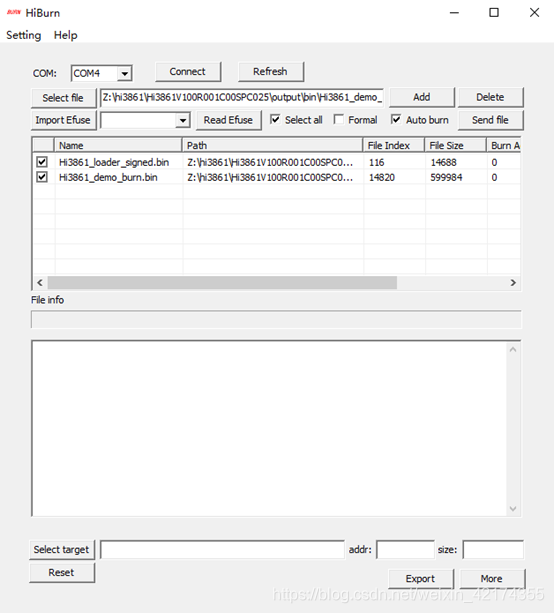Viewport: 554px width, 613px height.
Task: Click the file size value 14688
Action: 443,162
